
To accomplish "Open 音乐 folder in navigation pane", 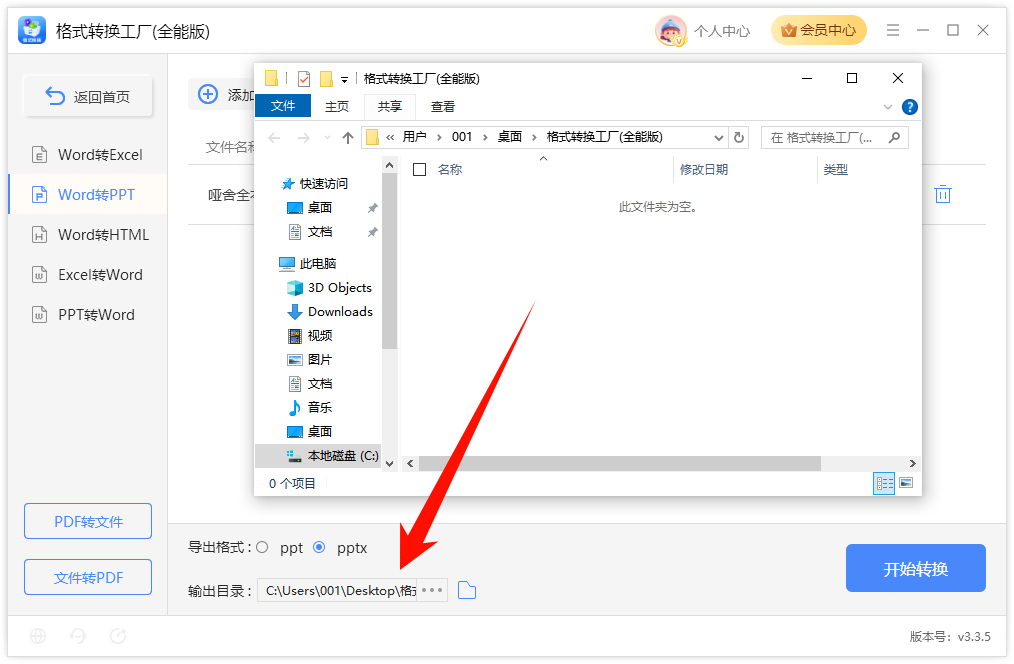I will point(310,407).
